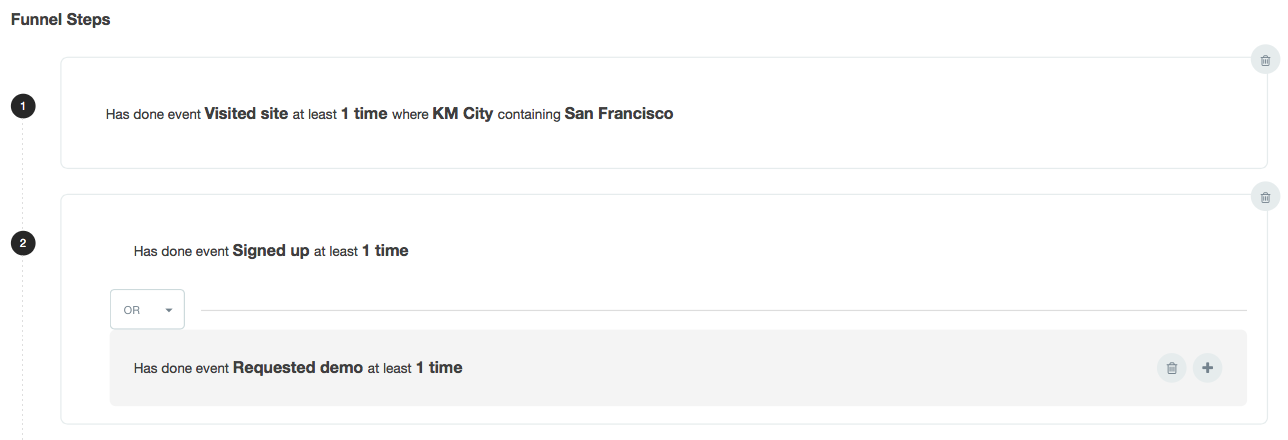Image resolution: width=1288 pixels, height=440 pixels.
Task: Remove the Requested demo condition
Action: tap(1172, 368)
